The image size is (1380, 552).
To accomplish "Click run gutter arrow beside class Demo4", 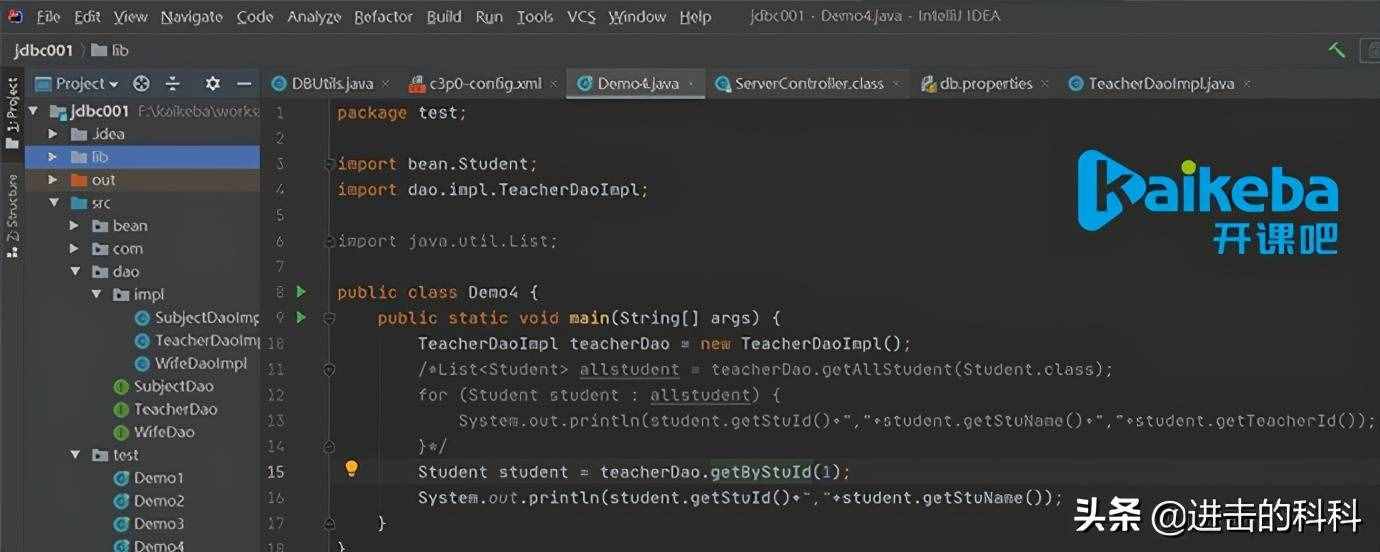I will [x=301, y=292].
